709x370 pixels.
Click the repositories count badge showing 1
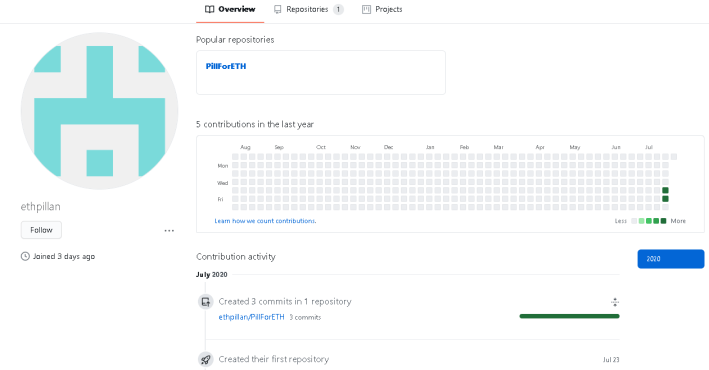click(x=338, y=9)
